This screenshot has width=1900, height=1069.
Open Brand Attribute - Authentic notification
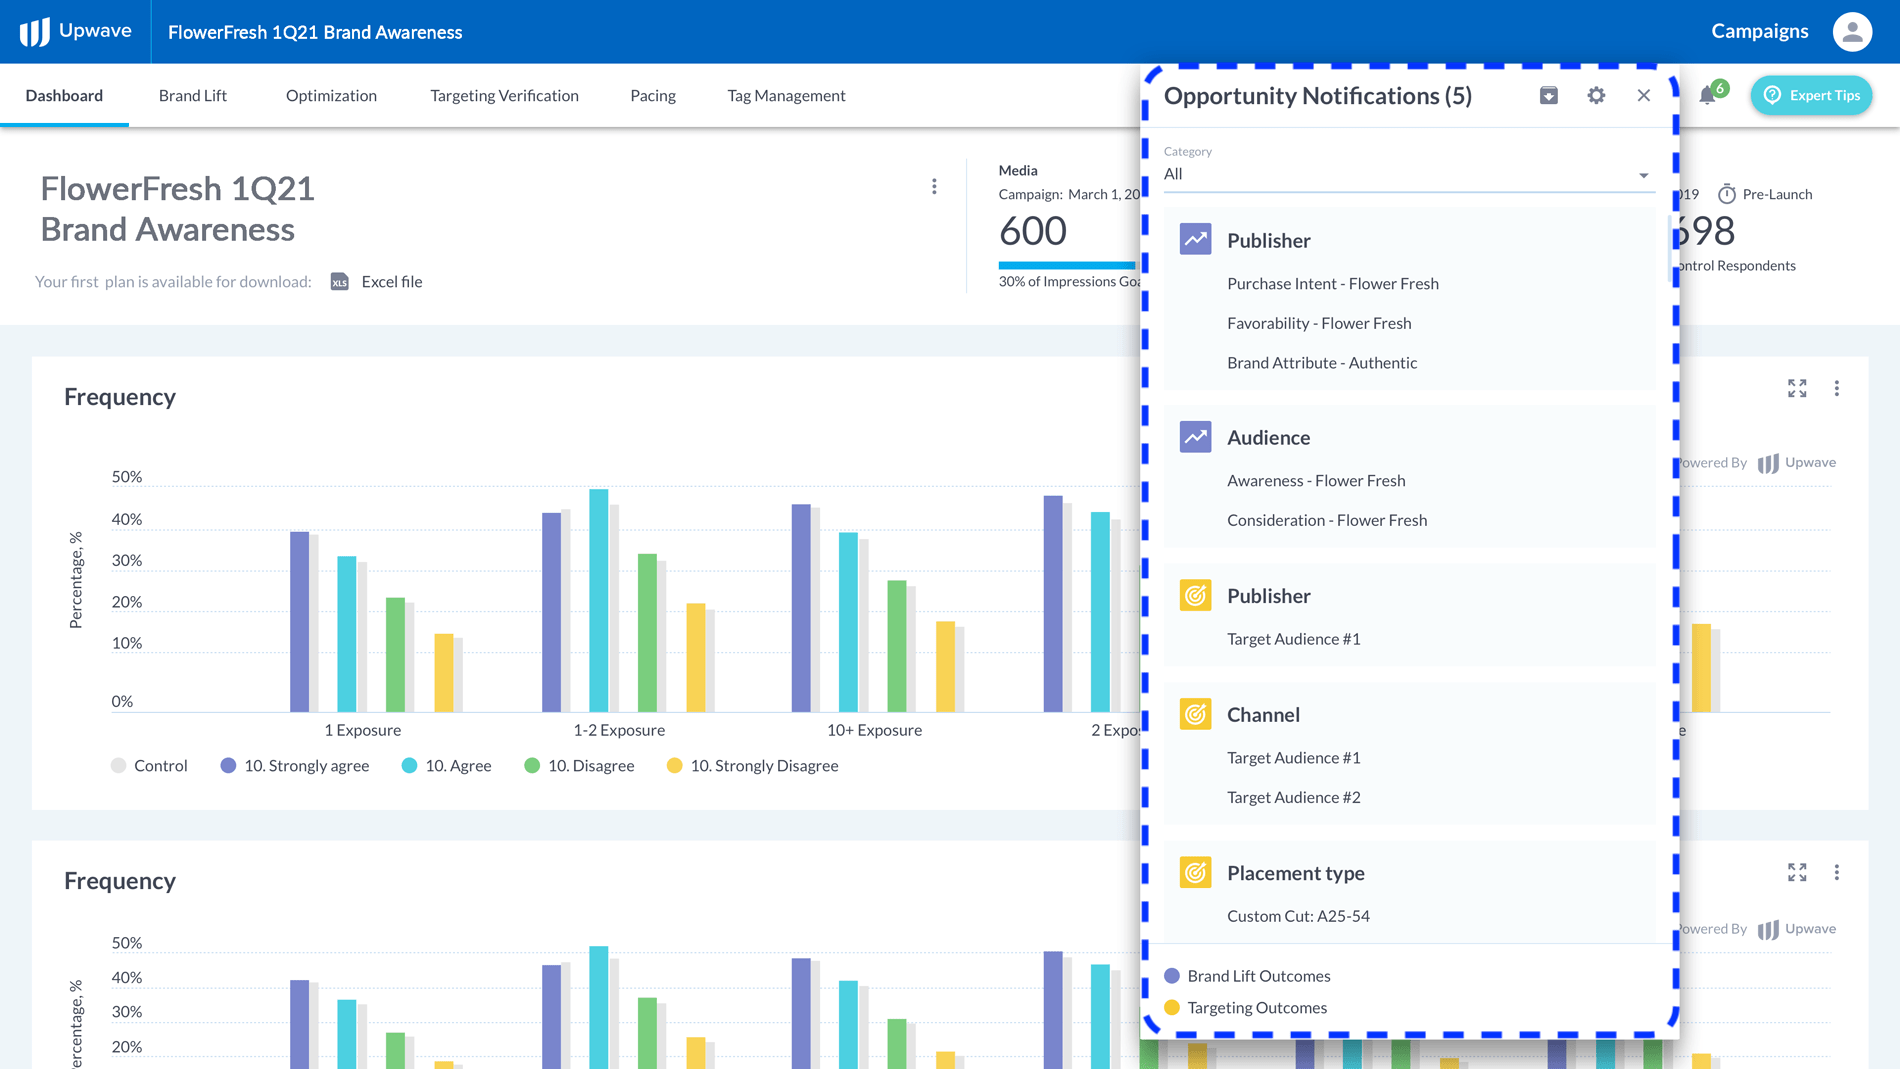pos(1321,363)
